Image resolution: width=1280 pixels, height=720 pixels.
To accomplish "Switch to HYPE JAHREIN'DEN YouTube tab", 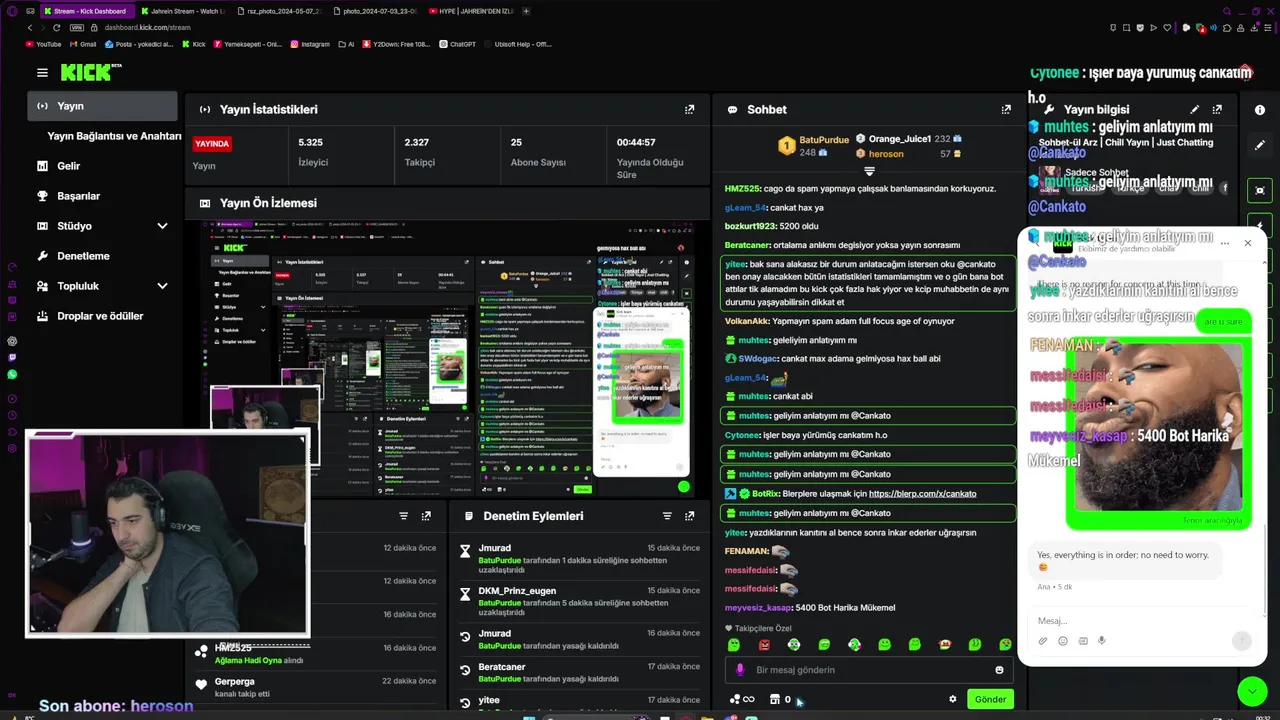I will coord(470,11).
